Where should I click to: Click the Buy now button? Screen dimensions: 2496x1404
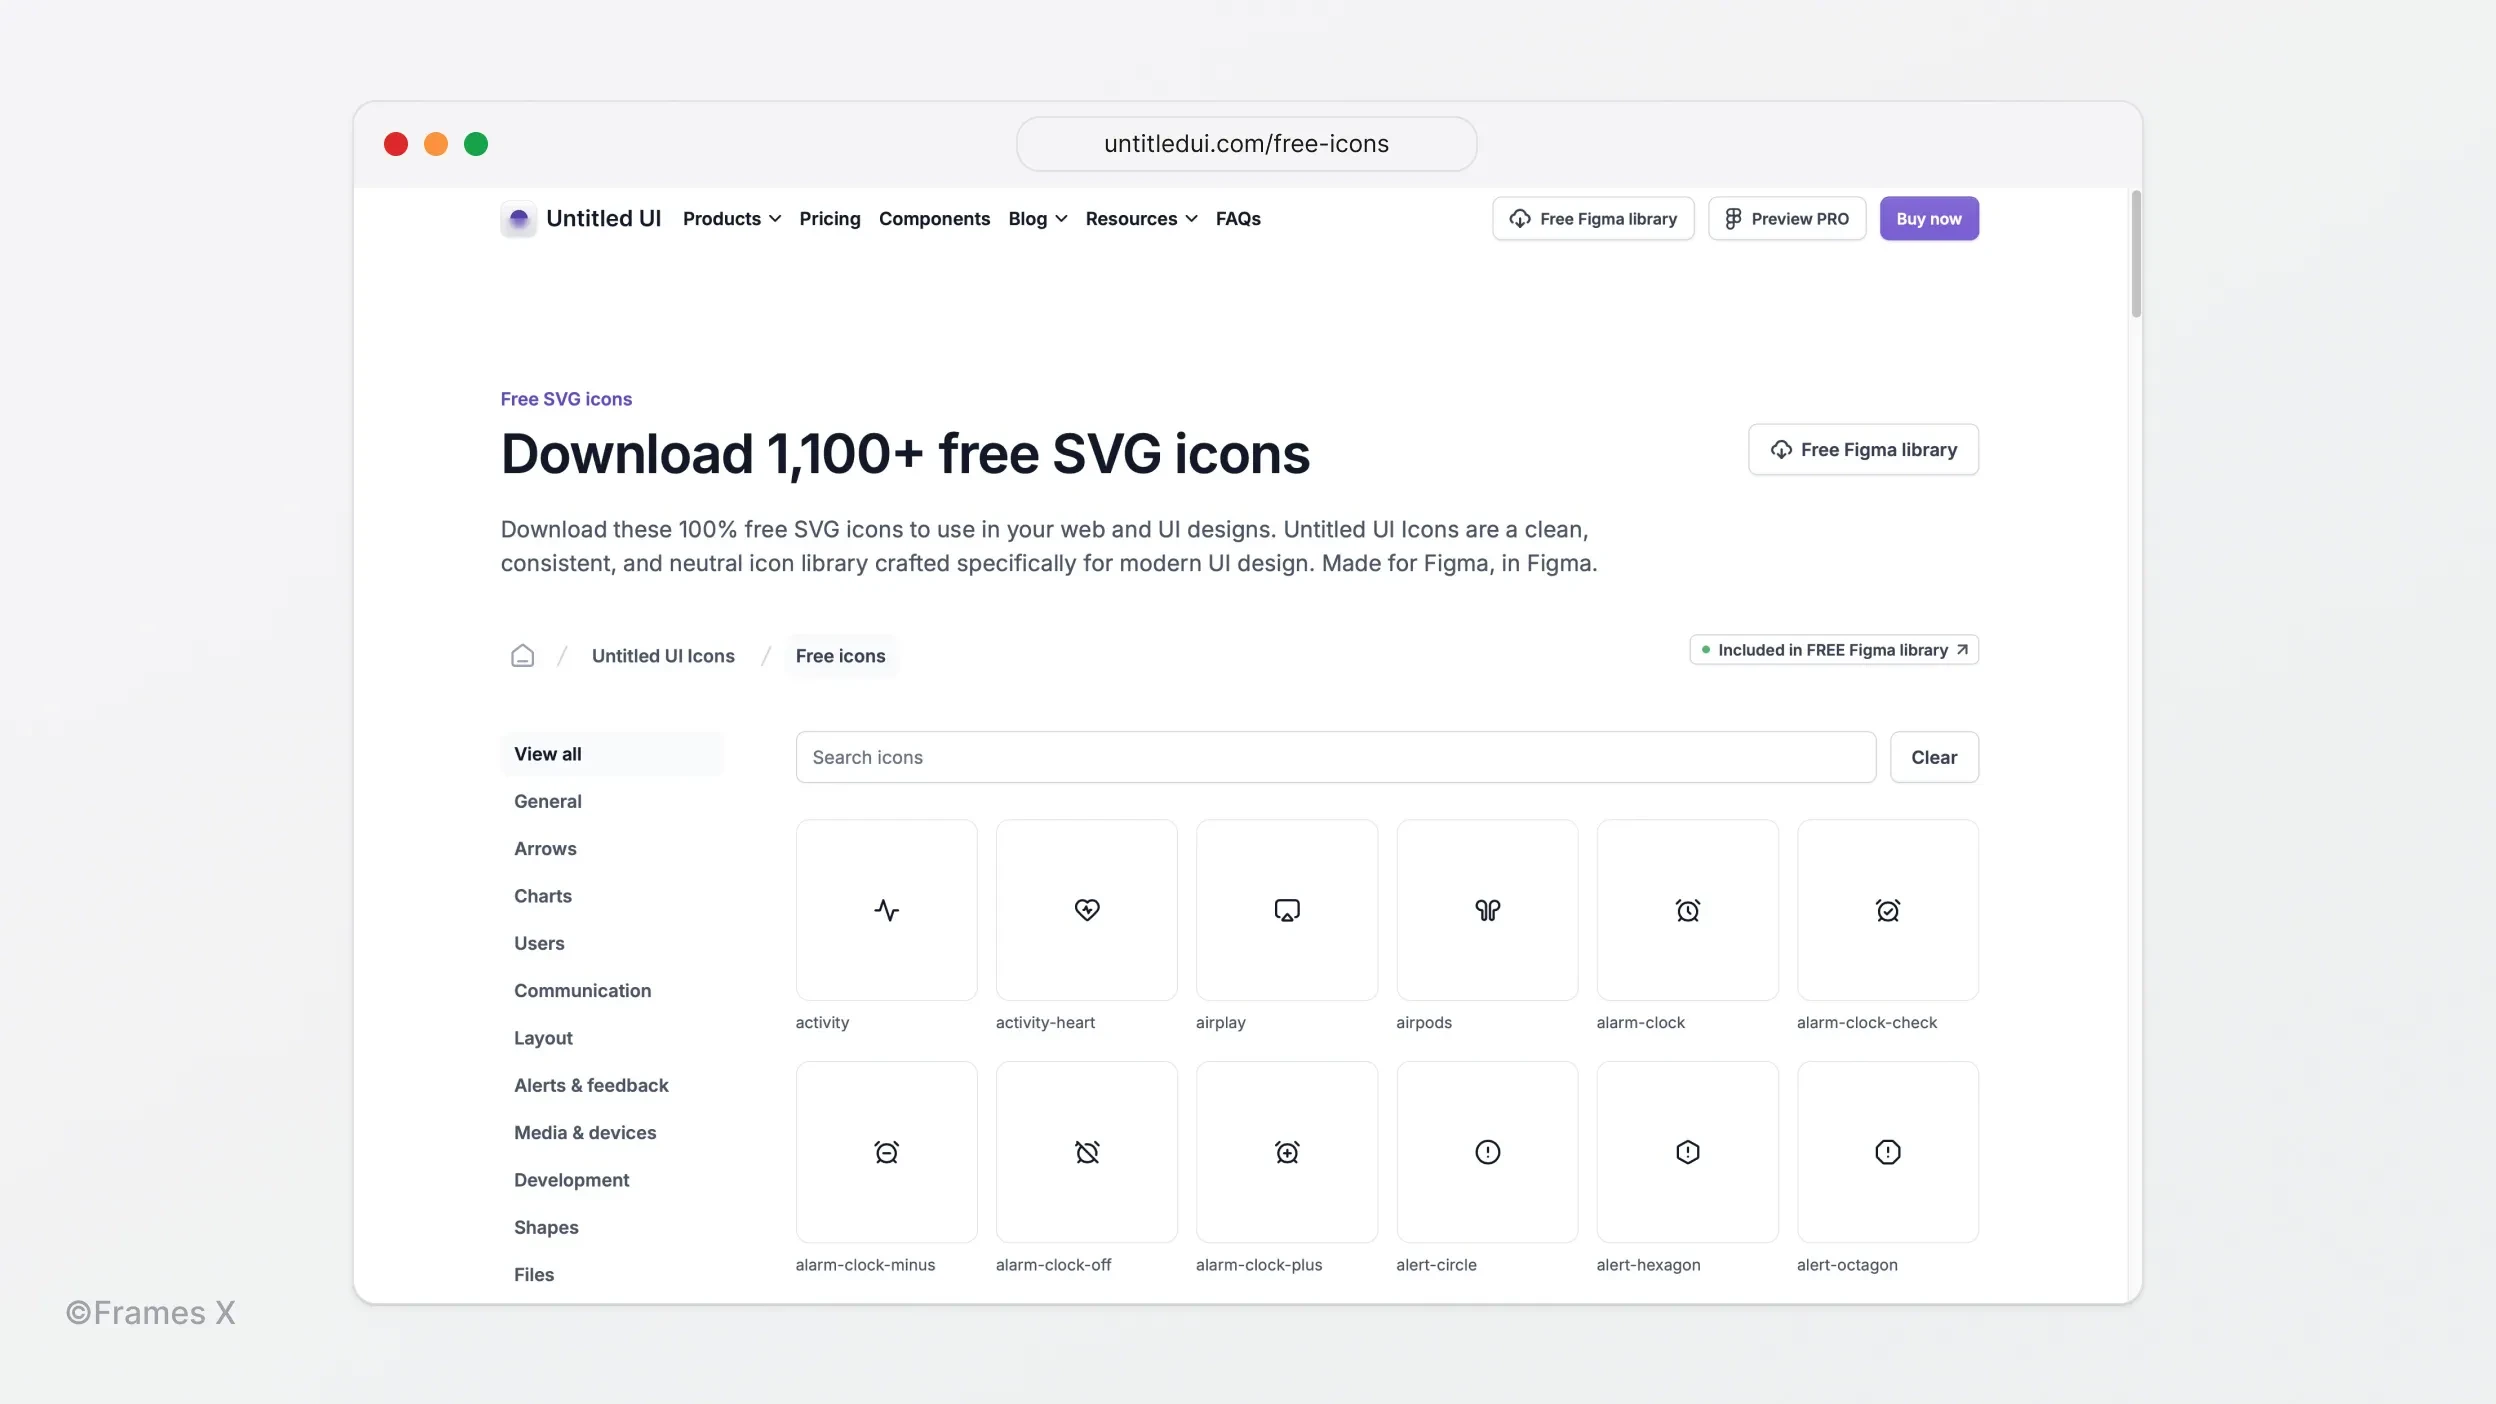(x=1929, y=218)
